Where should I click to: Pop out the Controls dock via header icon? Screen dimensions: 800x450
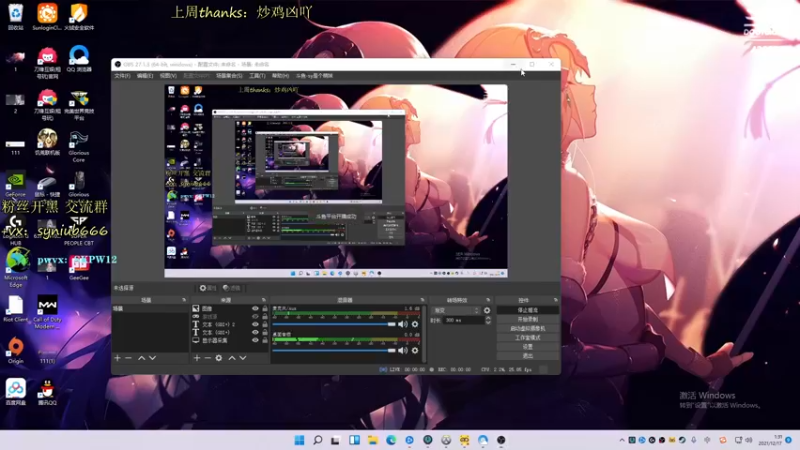click(556, 300)
